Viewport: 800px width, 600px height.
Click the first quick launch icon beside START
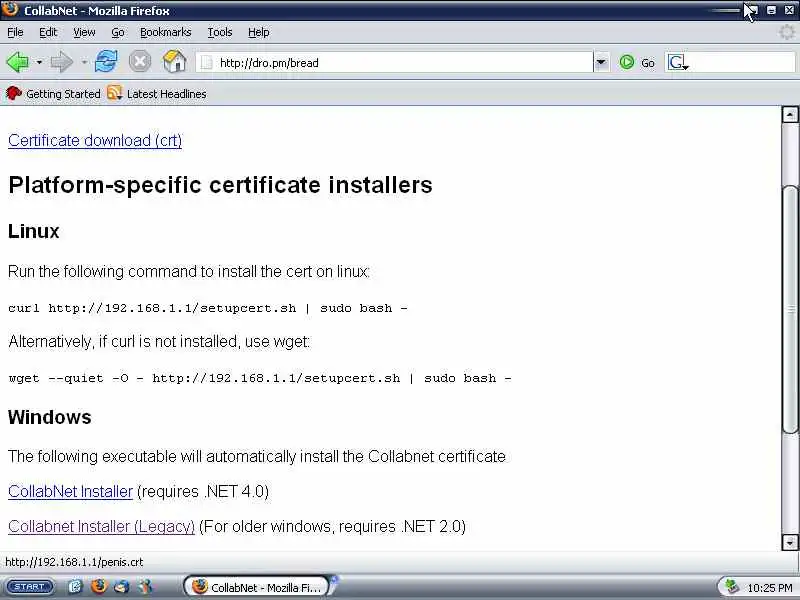click(x=75, y=587)
